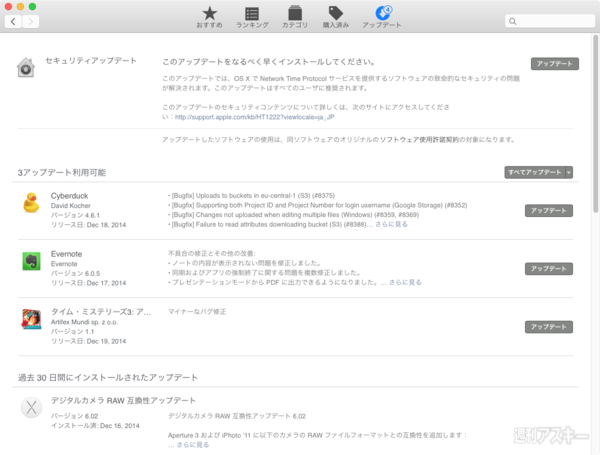600x455 pixels.
Task: Go back with the left arrow button
Action: click(x=13, y=21)
